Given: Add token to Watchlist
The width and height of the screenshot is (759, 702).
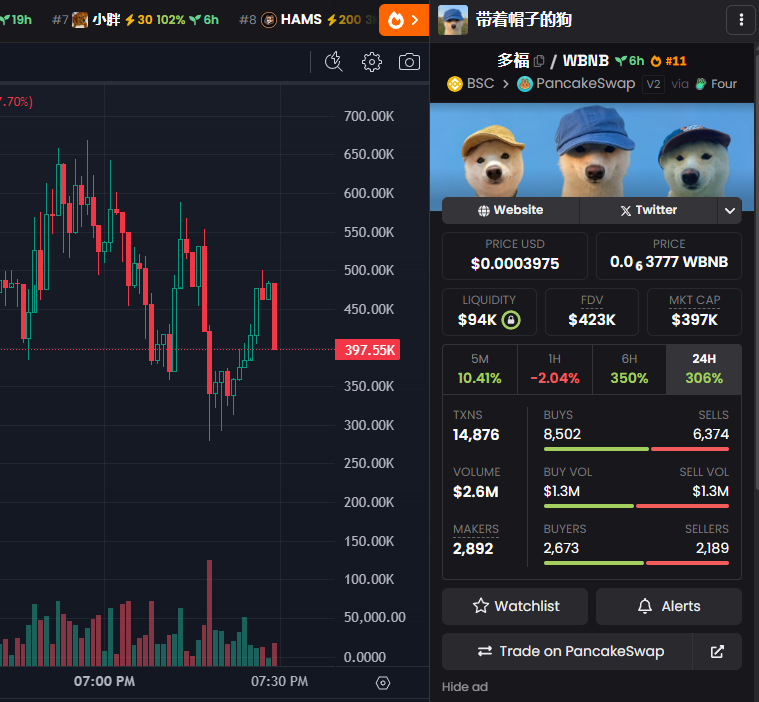Looking at the screenshot, I should [515, 606].
